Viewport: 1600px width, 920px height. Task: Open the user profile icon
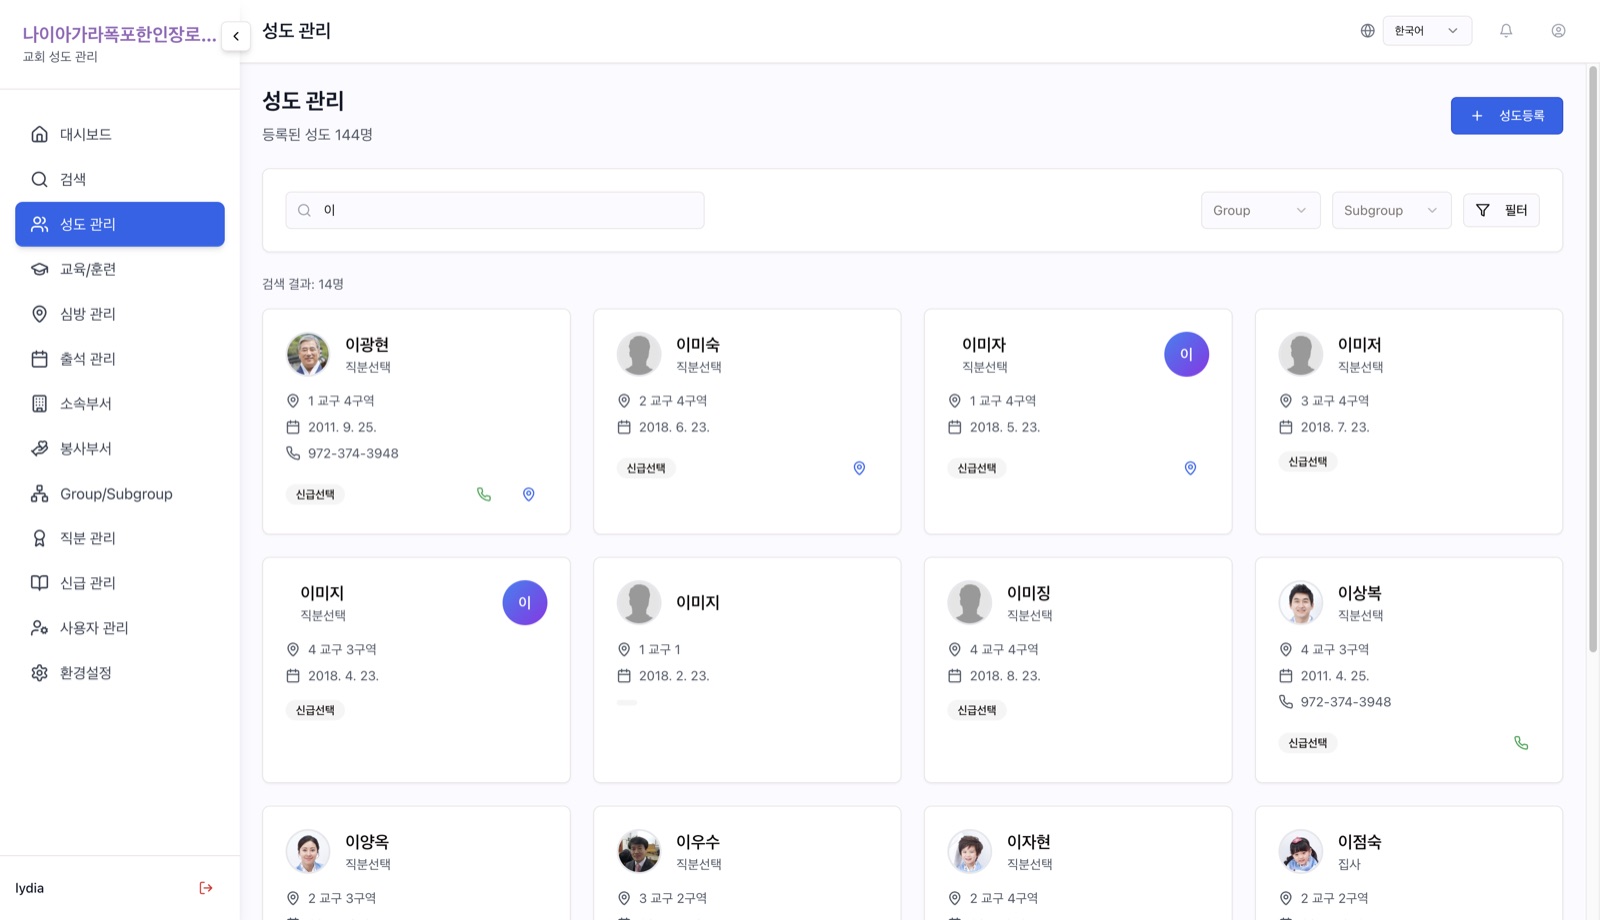(1558, 31)
